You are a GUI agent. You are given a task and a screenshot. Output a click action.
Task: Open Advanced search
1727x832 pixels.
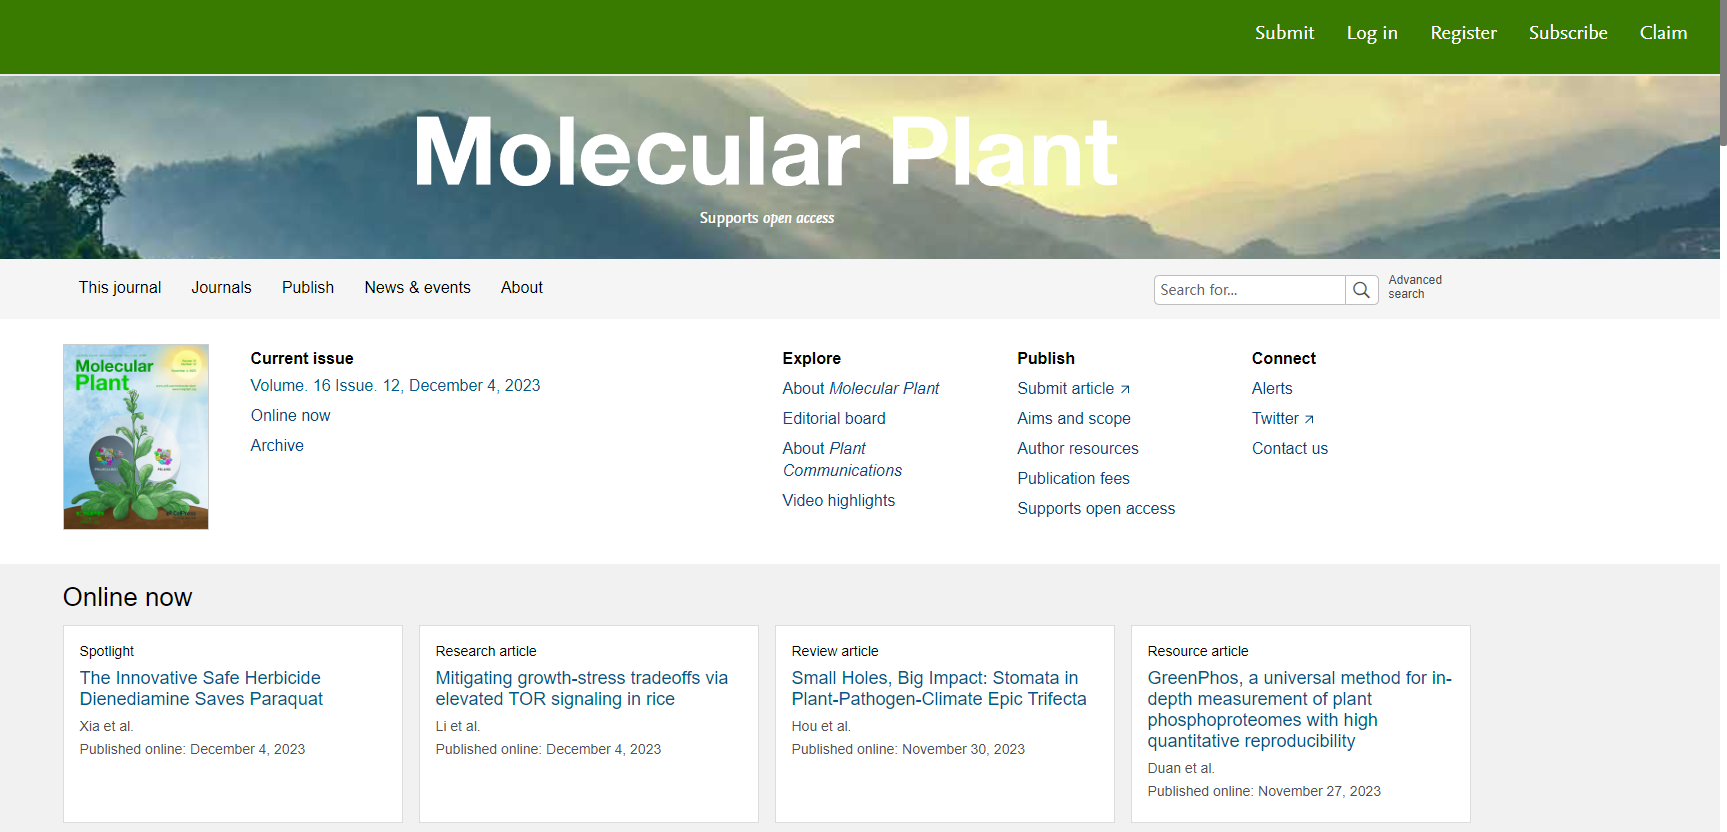(1414, 287)
